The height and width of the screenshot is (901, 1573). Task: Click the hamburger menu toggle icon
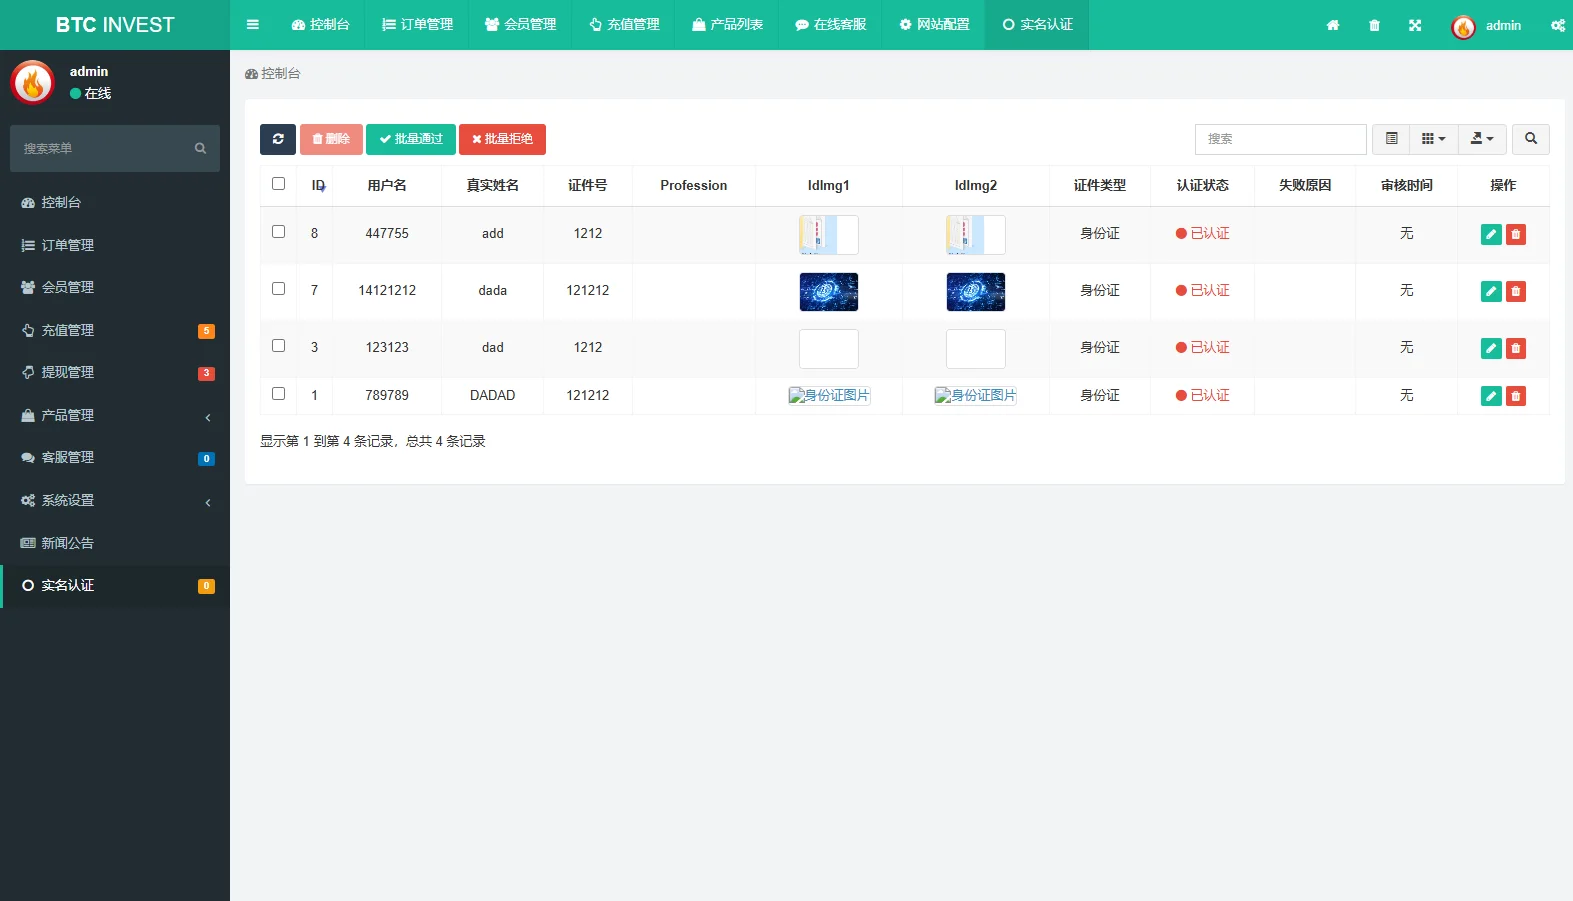(x=253, y=25)
